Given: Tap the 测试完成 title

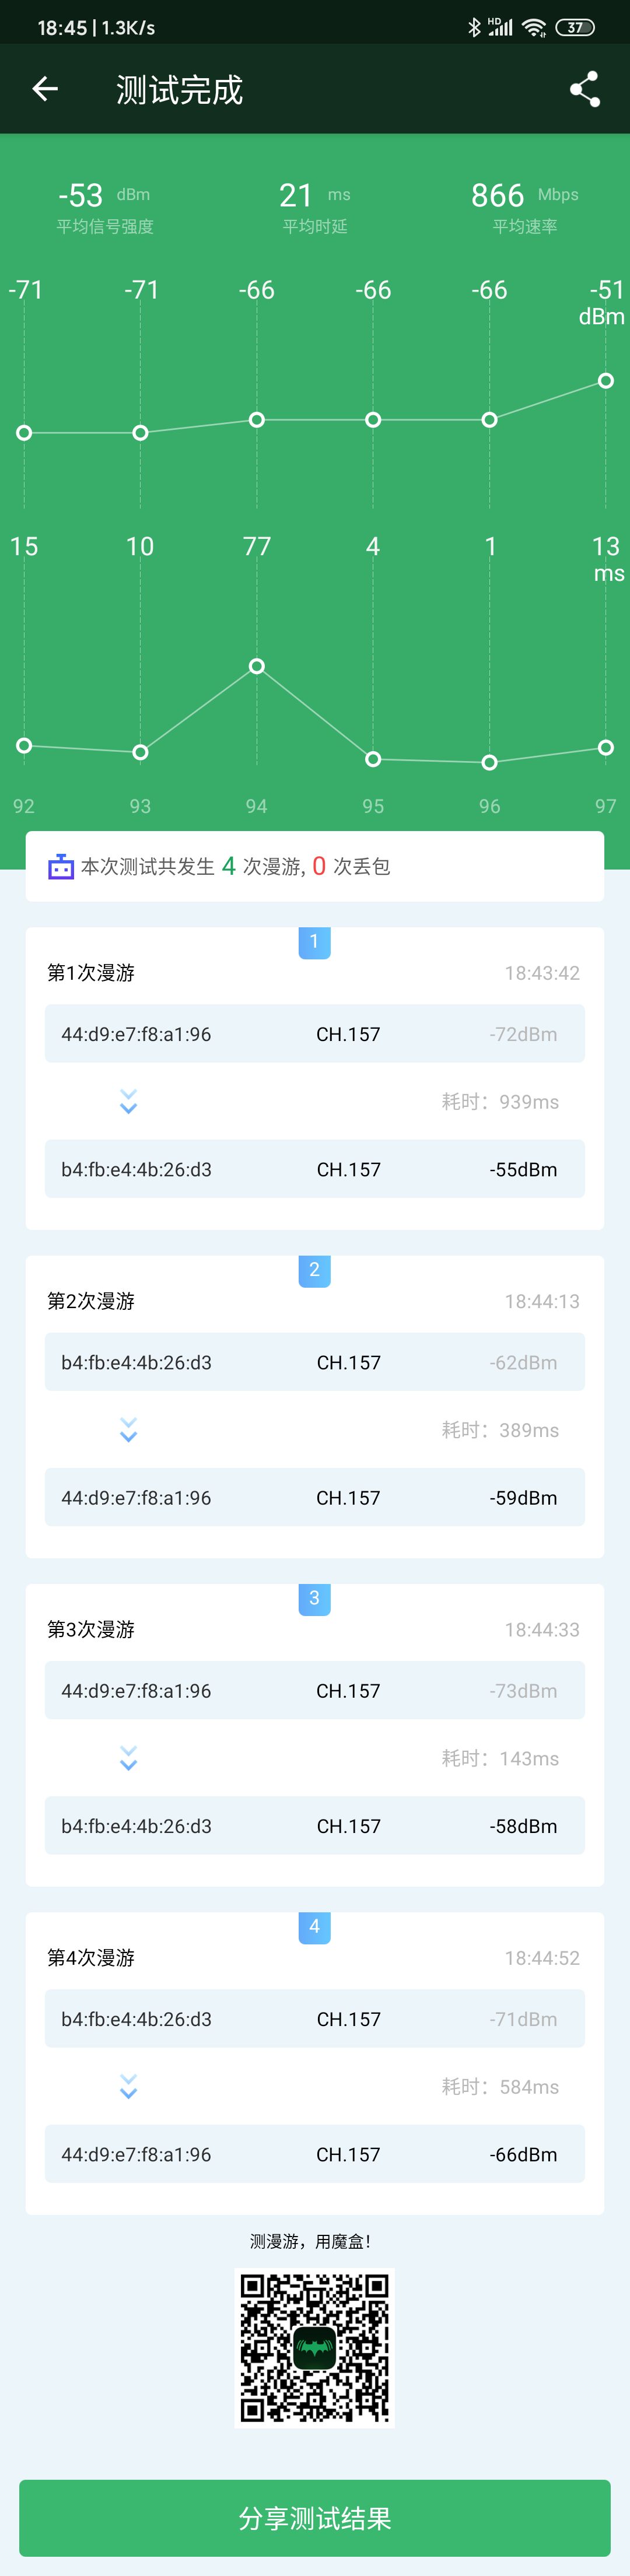Looking at the screenshot, I should [x=179, y=90].
